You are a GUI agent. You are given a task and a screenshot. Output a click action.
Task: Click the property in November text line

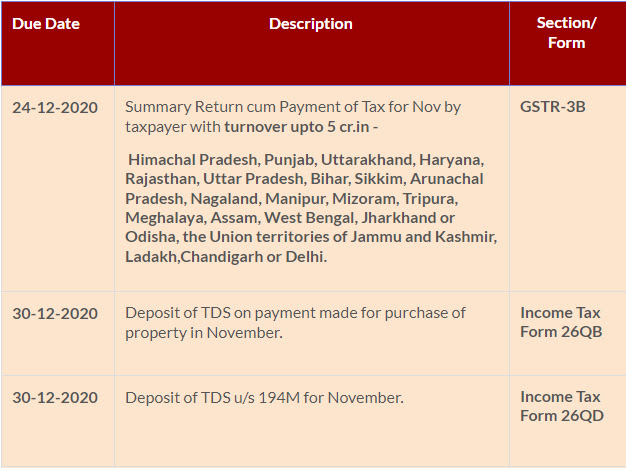204,333
